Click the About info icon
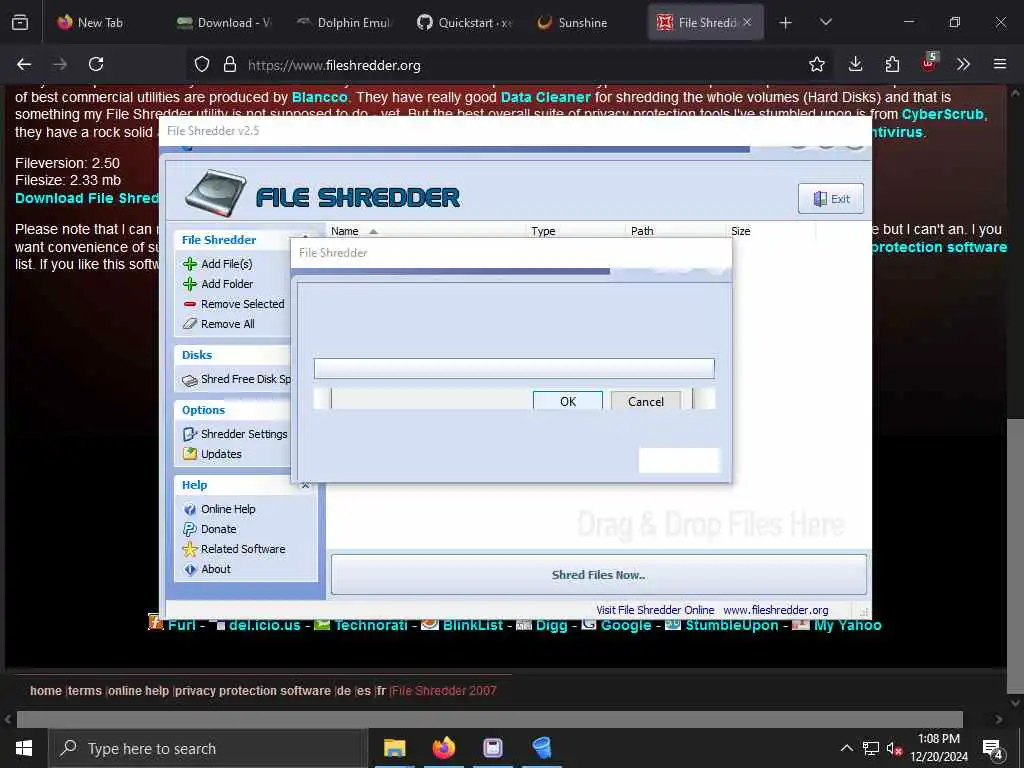The image size is (1024, 768). pos(190,569)
